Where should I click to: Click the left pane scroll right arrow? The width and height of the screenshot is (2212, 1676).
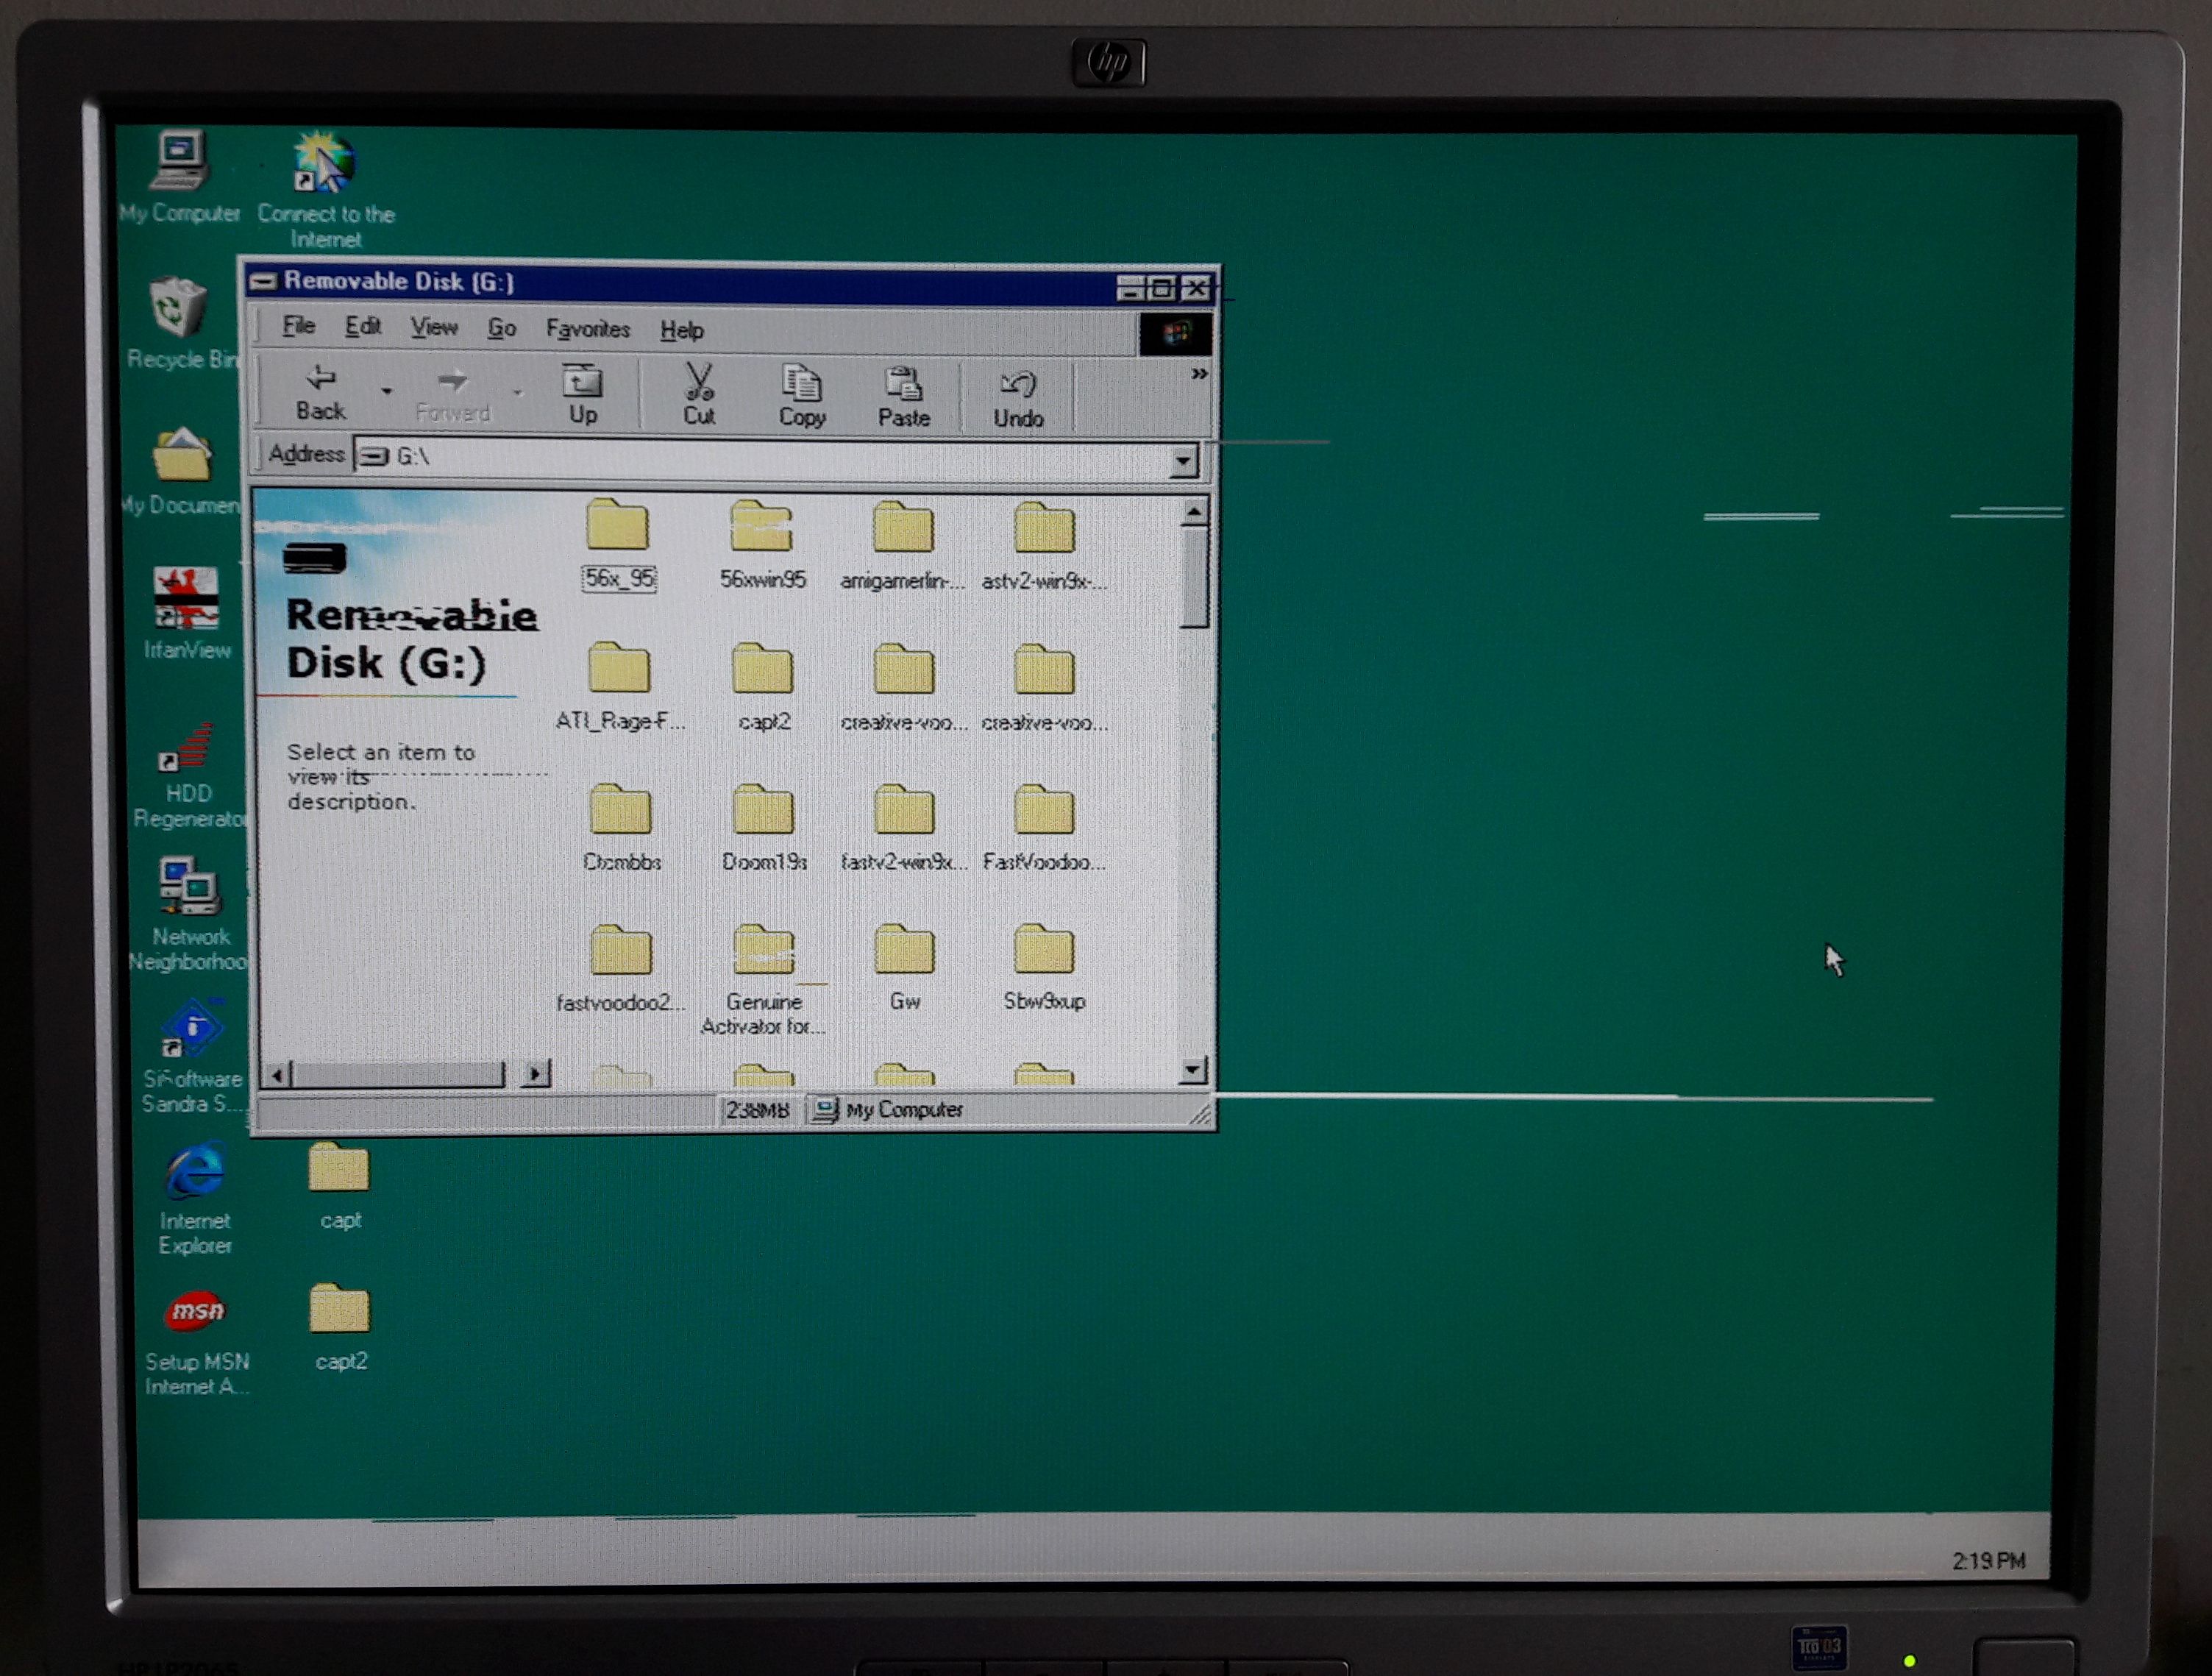click(x=535, y=1074)
